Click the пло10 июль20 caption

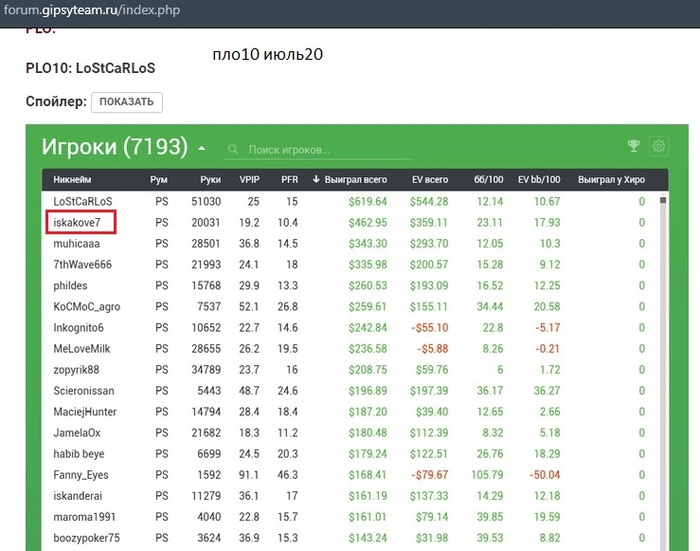[x=268, y=54]
